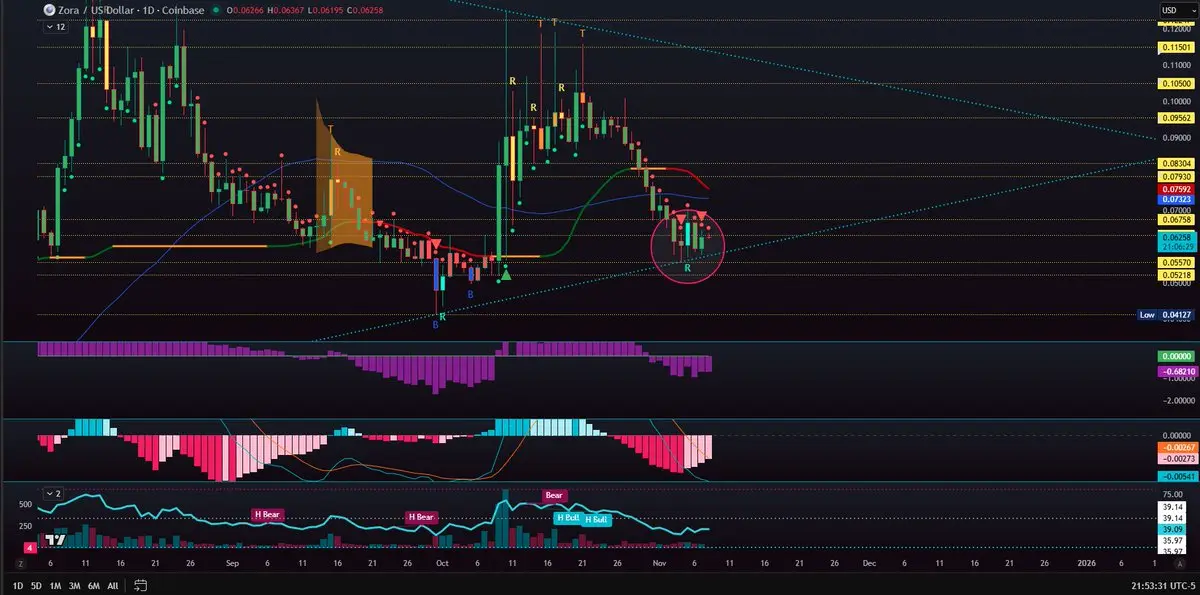Viewport: 1200px width, 595px height.
Task: Select the 3M time range
Action: pyautogui.click(x=75, y=585)
